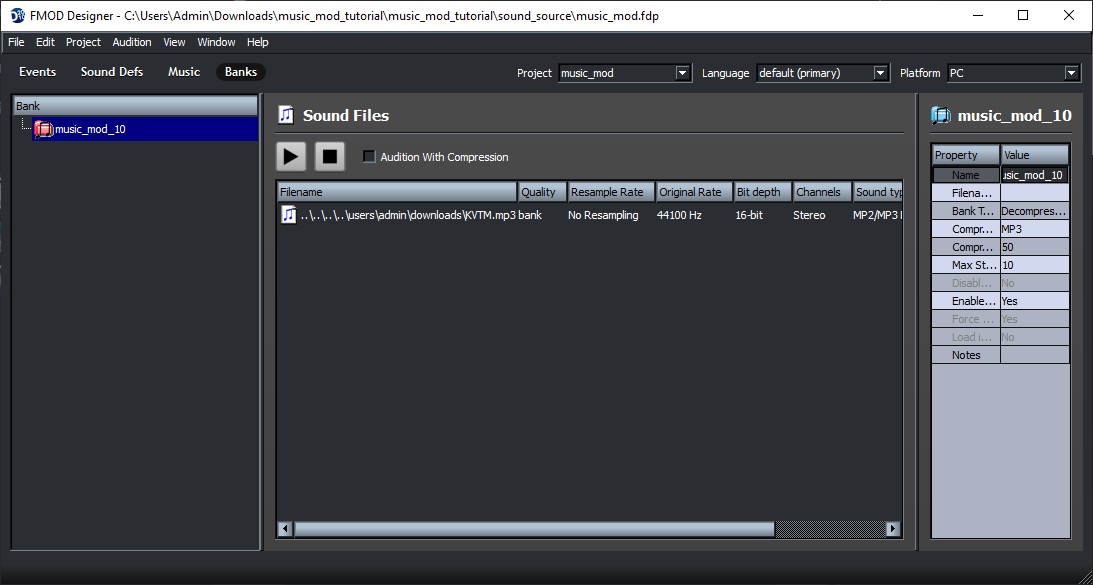Click the horizontal scrollbar thumb
This screenshot has width=1093, height=585.
point(534,529)
